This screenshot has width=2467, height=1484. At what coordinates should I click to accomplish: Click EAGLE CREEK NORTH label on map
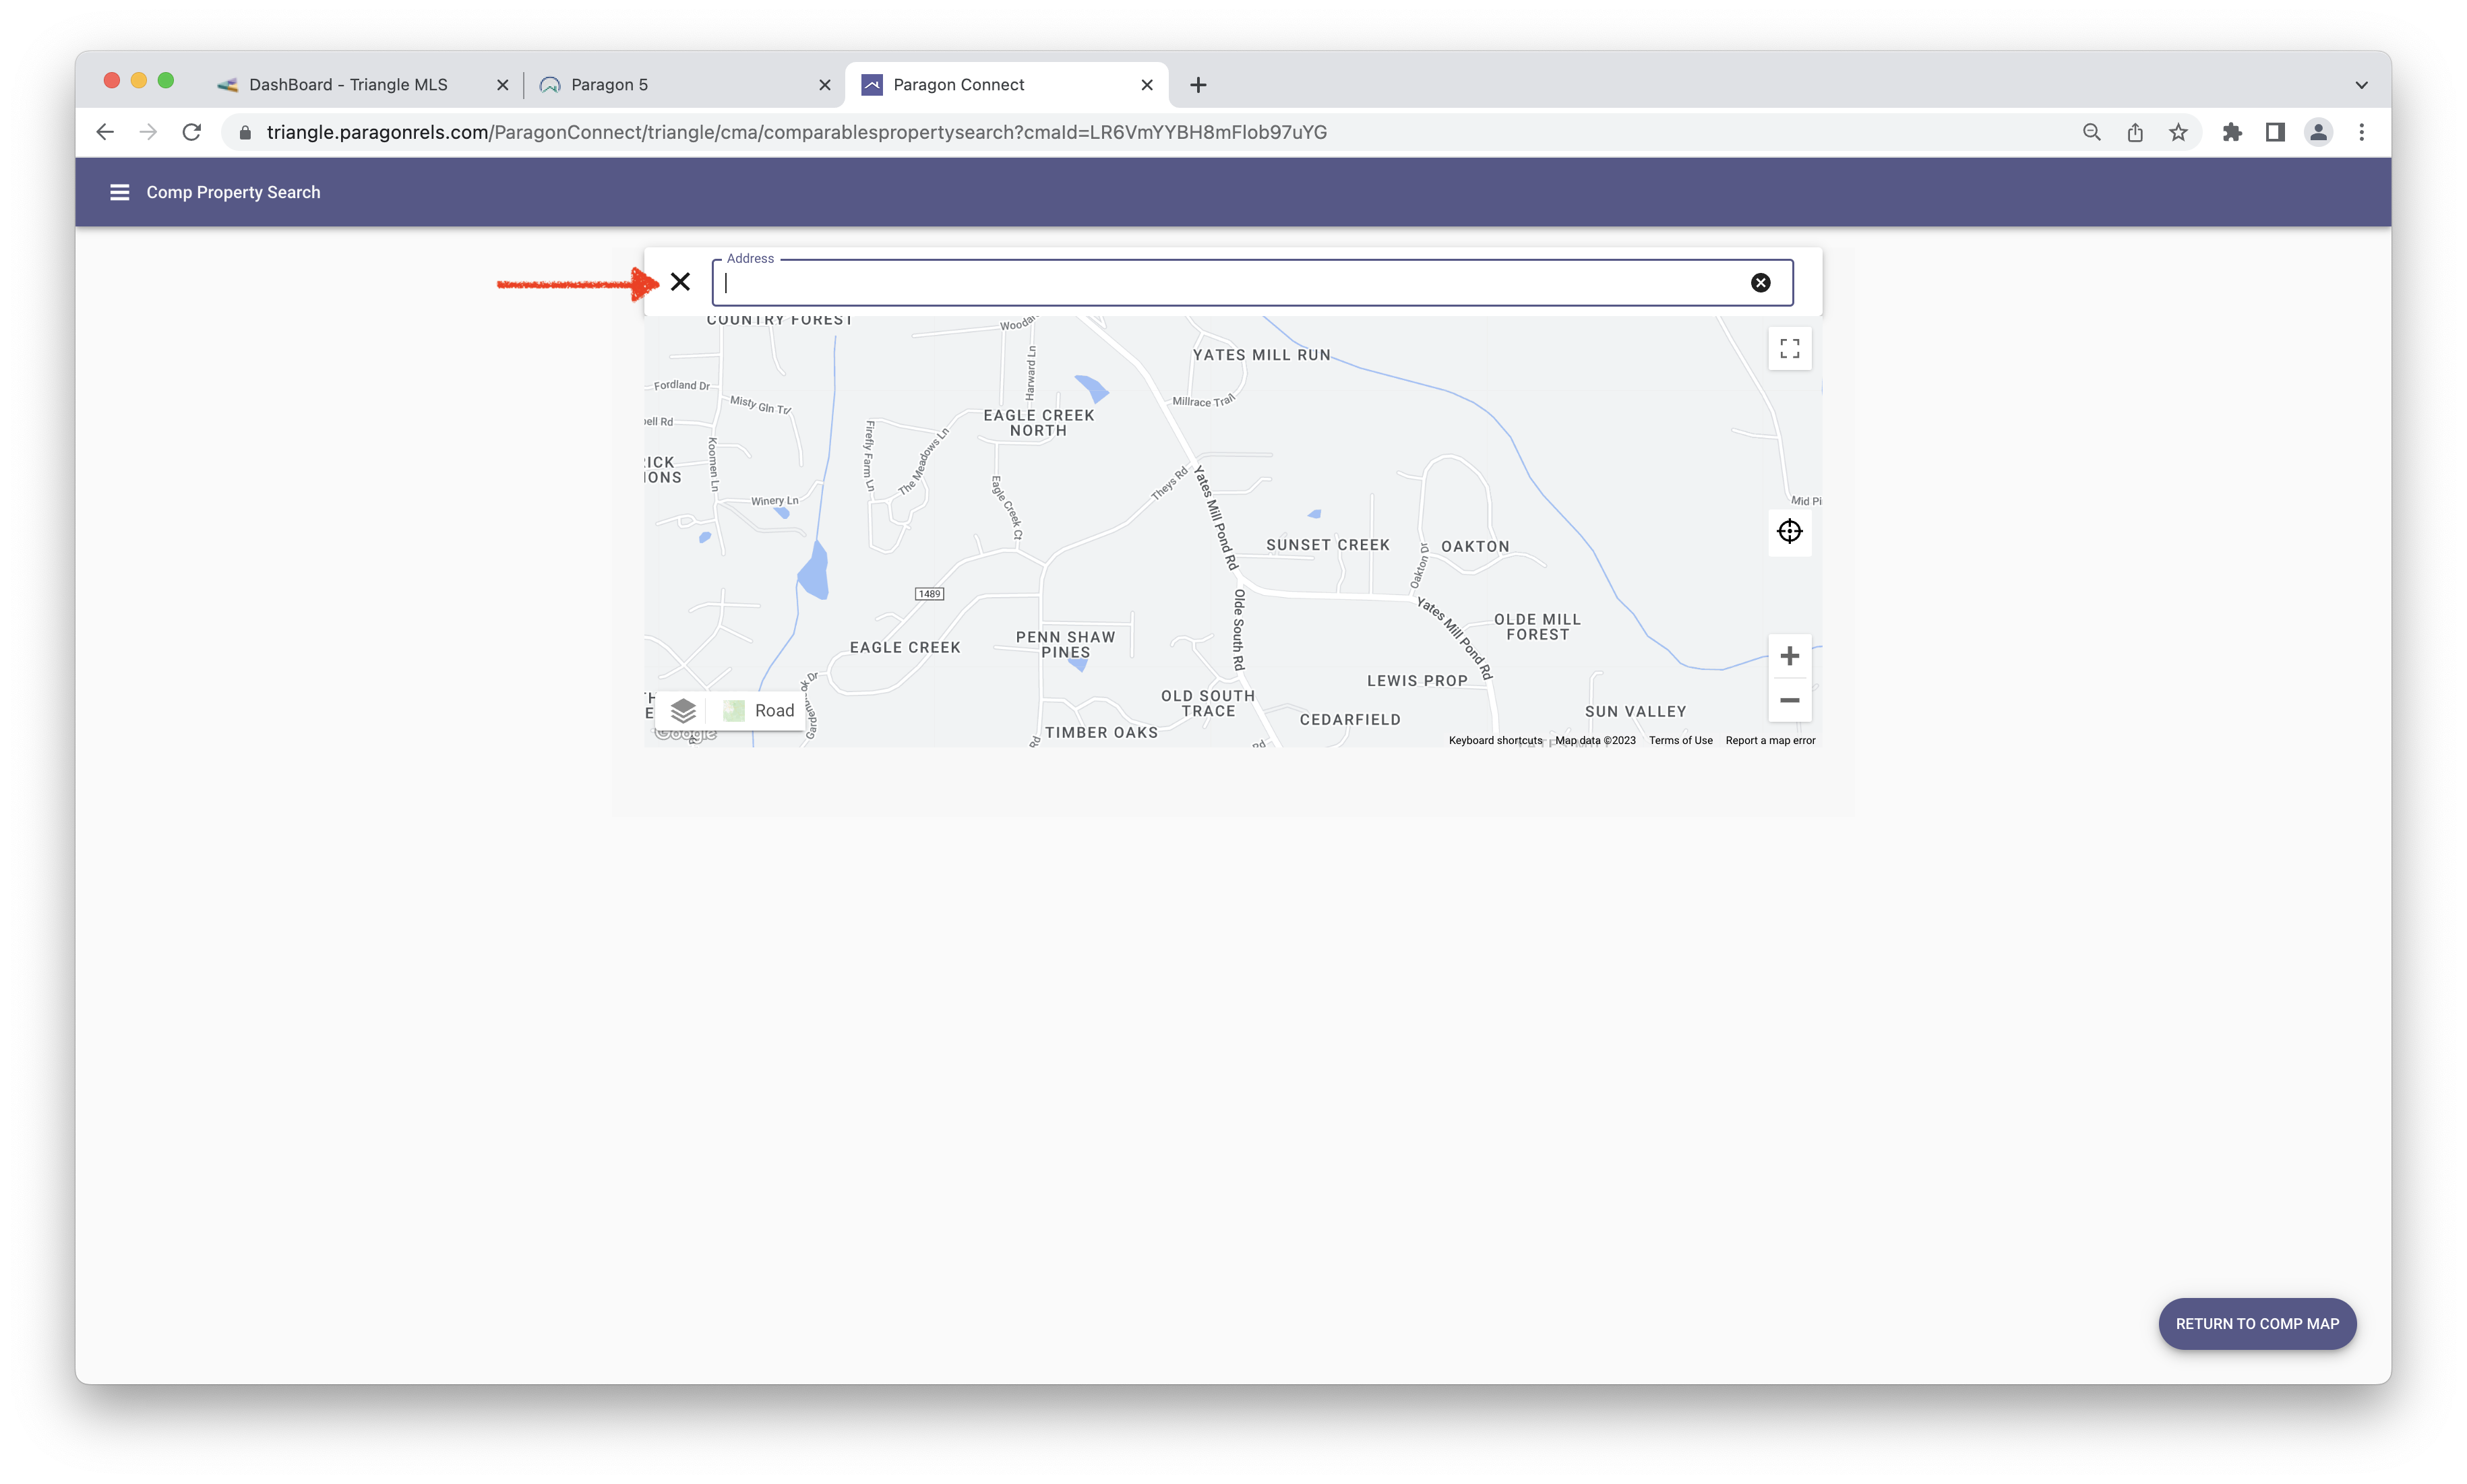click(x=1038, y=423)
